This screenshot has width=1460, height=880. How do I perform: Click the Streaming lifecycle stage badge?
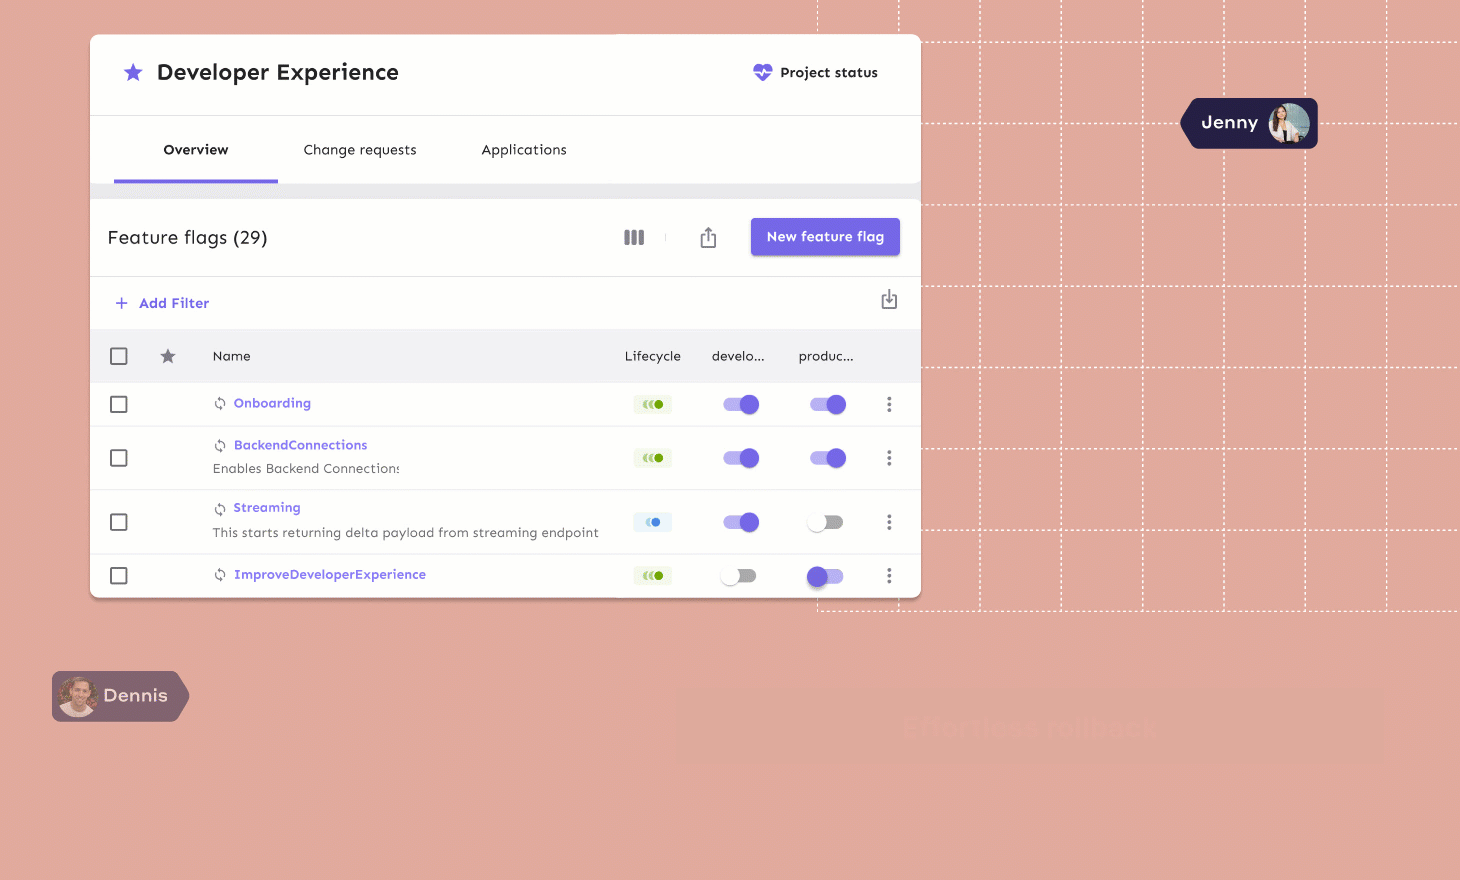[x=653, y=522]
